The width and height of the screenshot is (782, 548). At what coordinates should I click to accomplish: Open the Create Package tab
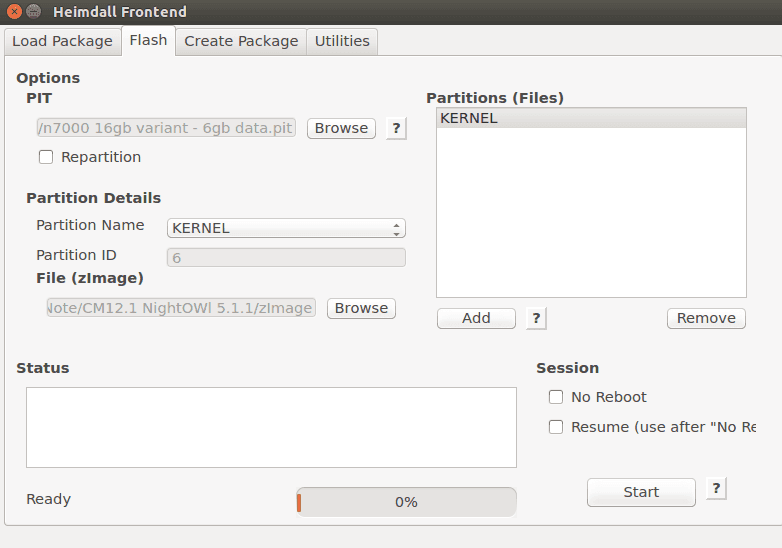coord(241,41)
